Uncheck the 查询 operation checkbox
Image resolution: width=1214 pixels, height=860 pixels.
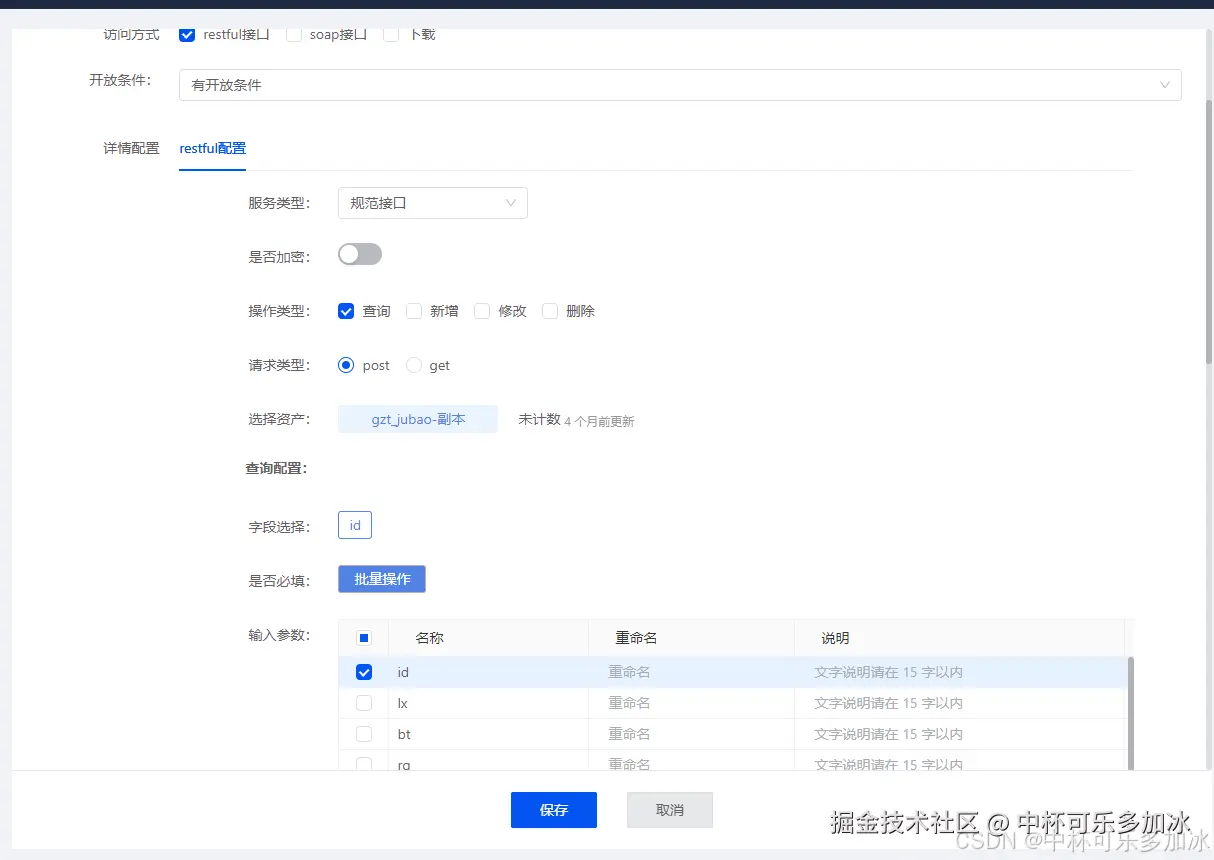pyautogui.click(x=346, y=311)
